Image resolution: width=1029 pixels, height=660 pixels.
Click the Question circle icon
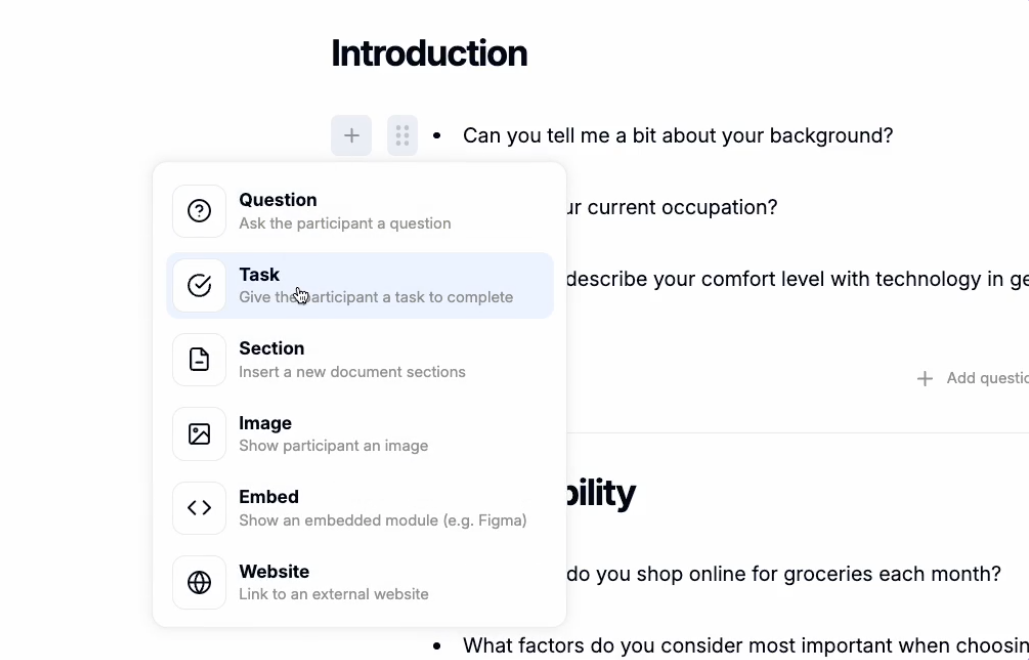199,211
